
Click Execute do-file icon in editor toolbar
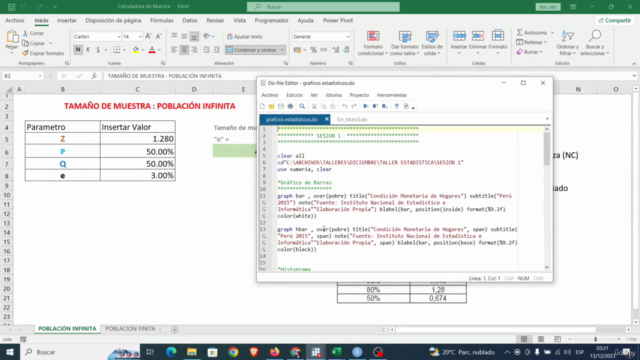click(x=407, y=106)
